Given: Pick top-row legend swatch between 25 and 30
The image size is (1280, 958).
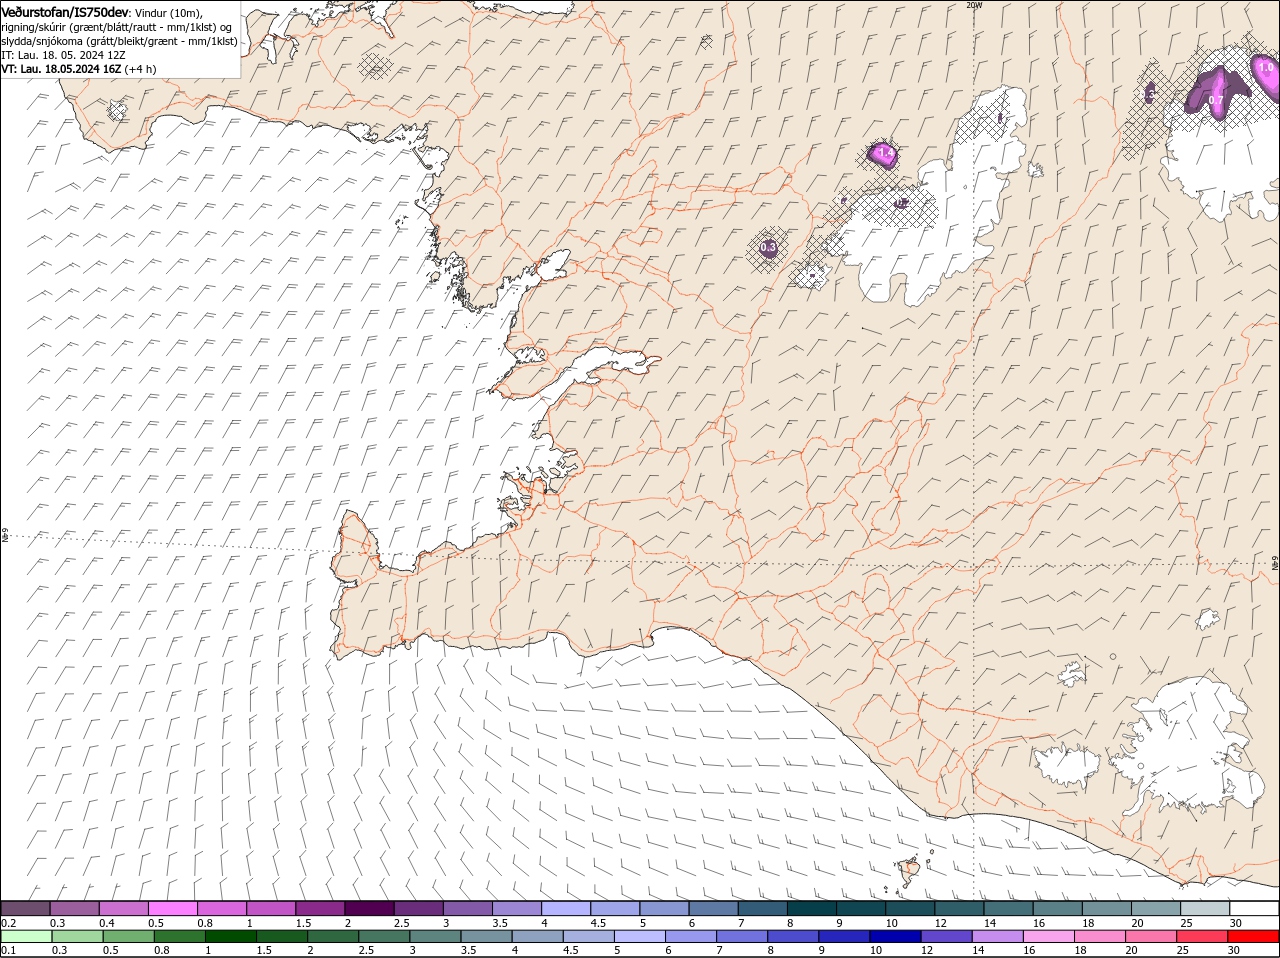Looking at the screenshot, I should [x=1206, y=908].
